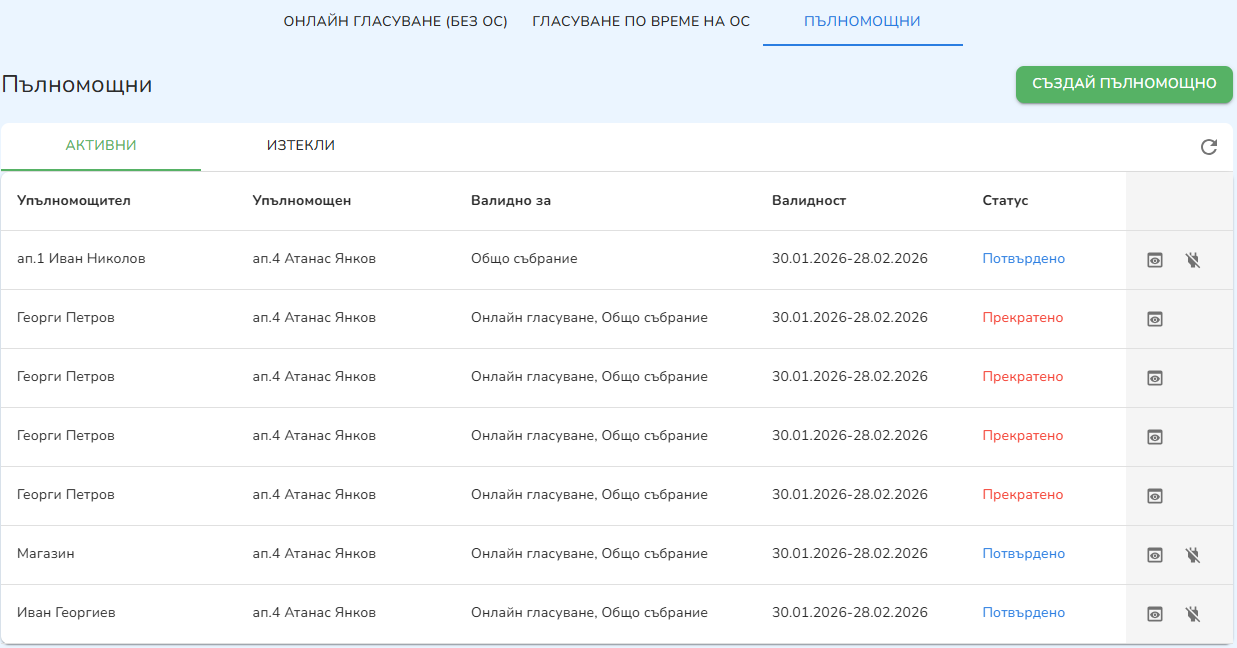Revoke the Иван Георгиев proxy
The width and height of the screenshot is (1237, 648).
(1192, 614)
